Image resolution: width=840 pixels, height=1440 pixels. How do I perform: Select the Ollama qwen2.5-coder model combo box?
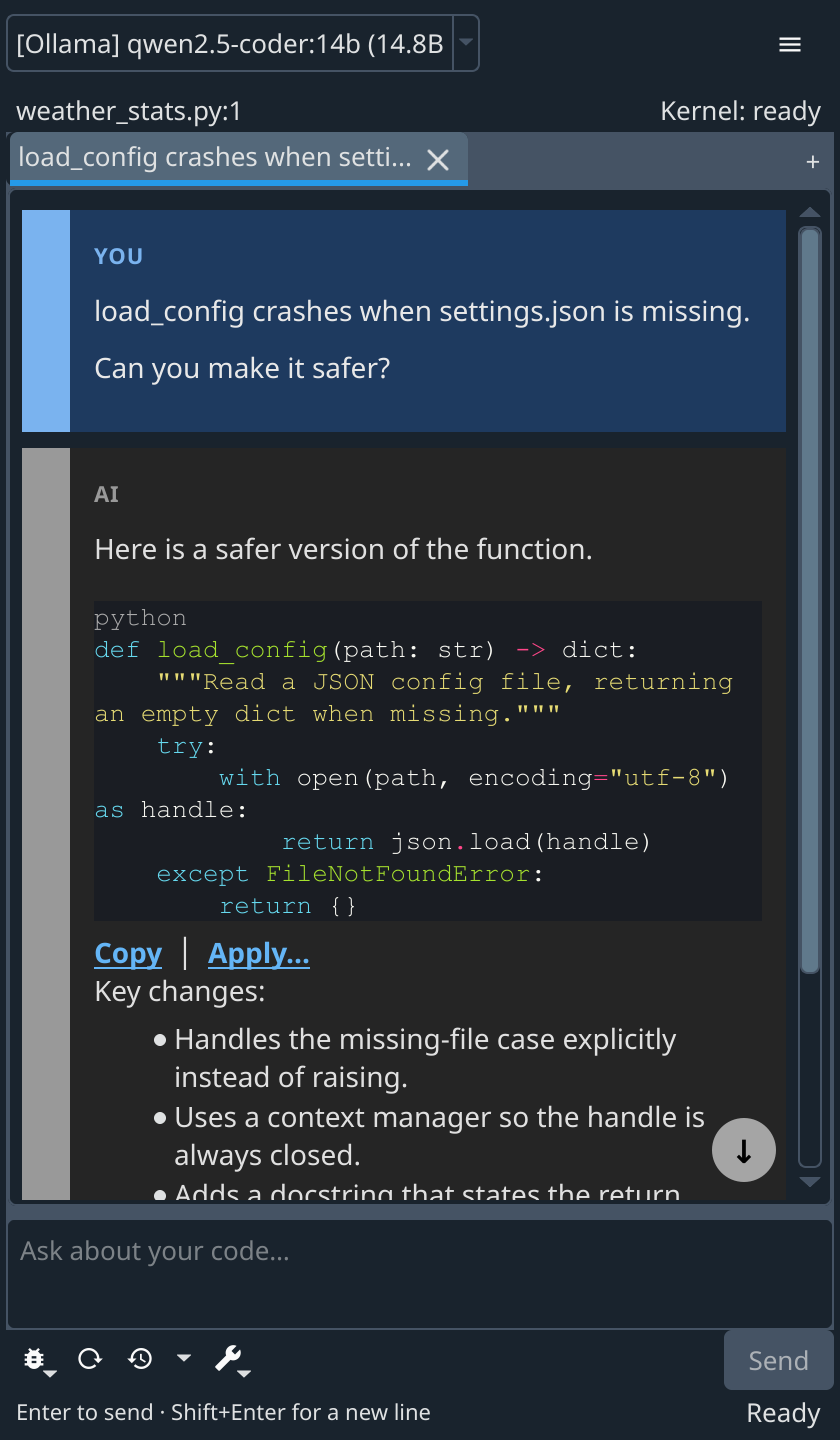pyautogui.click(x=243, y=44)
